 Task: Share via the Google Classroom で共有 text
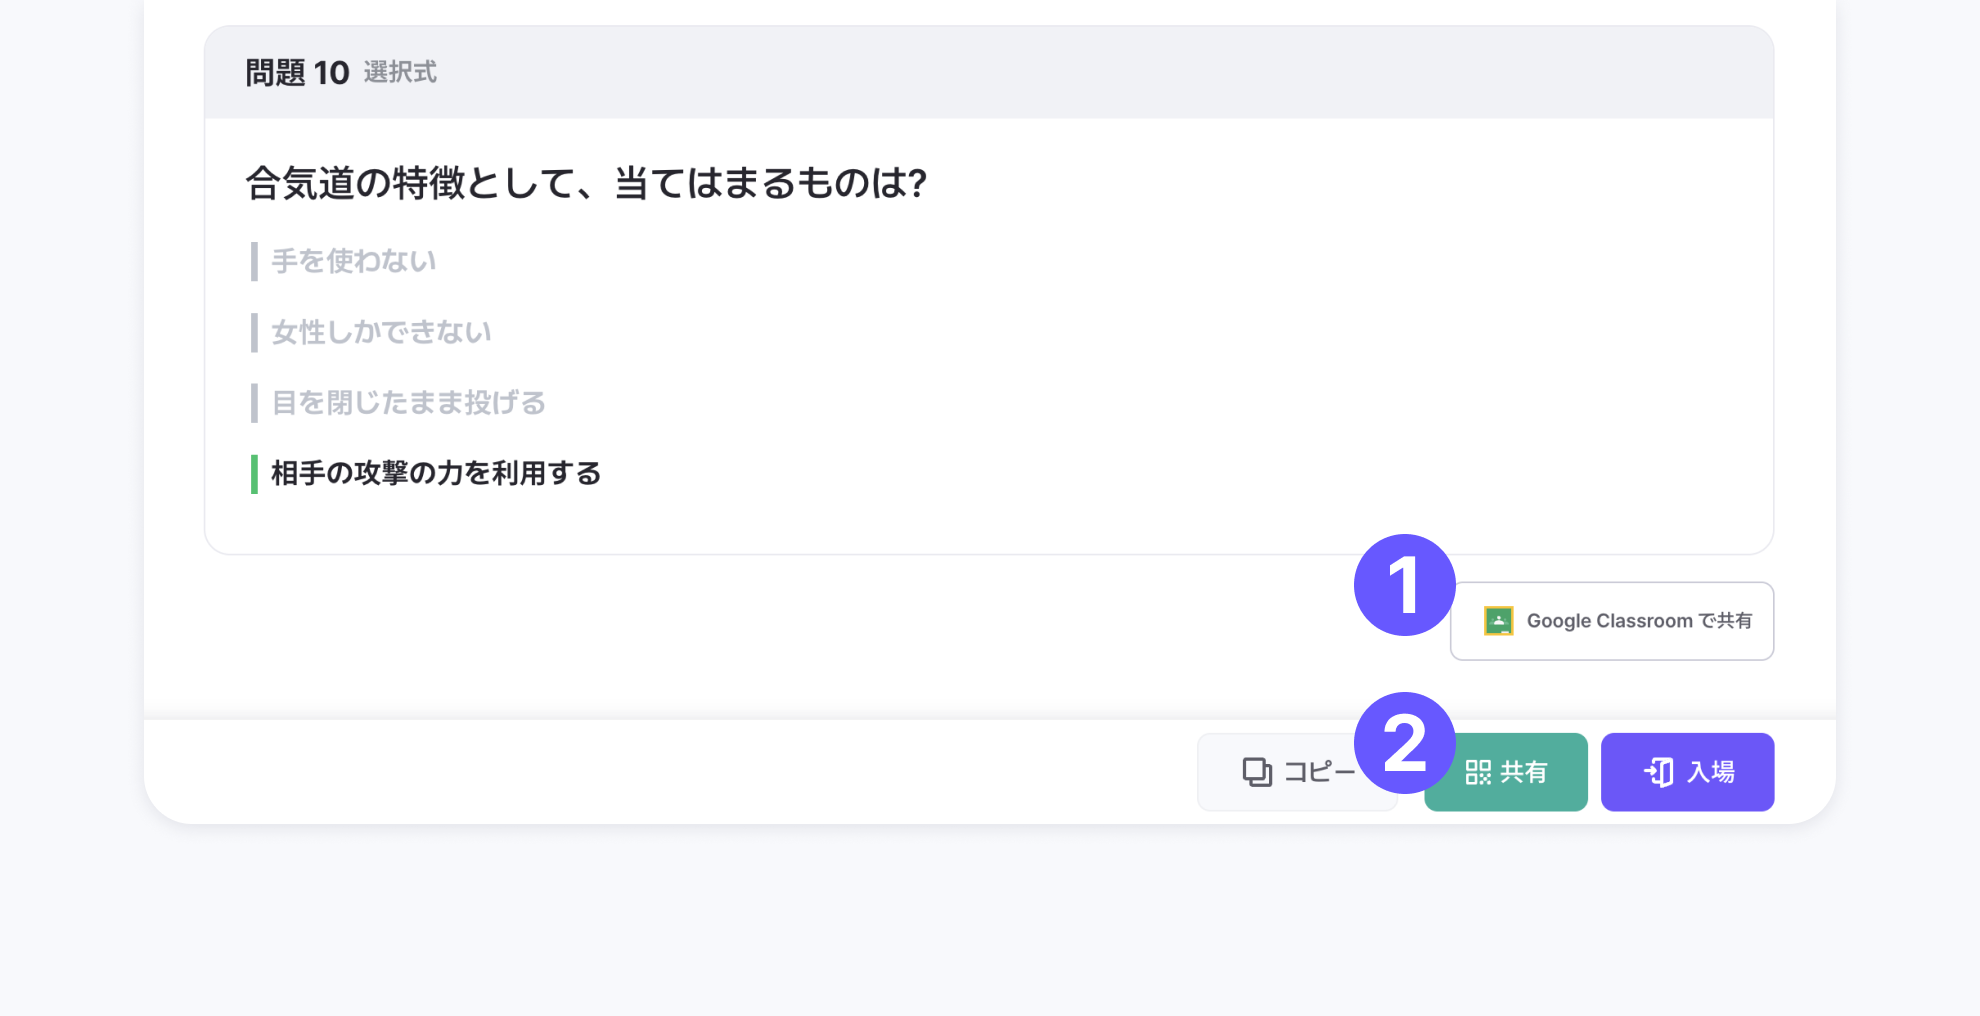[1639, 621]
